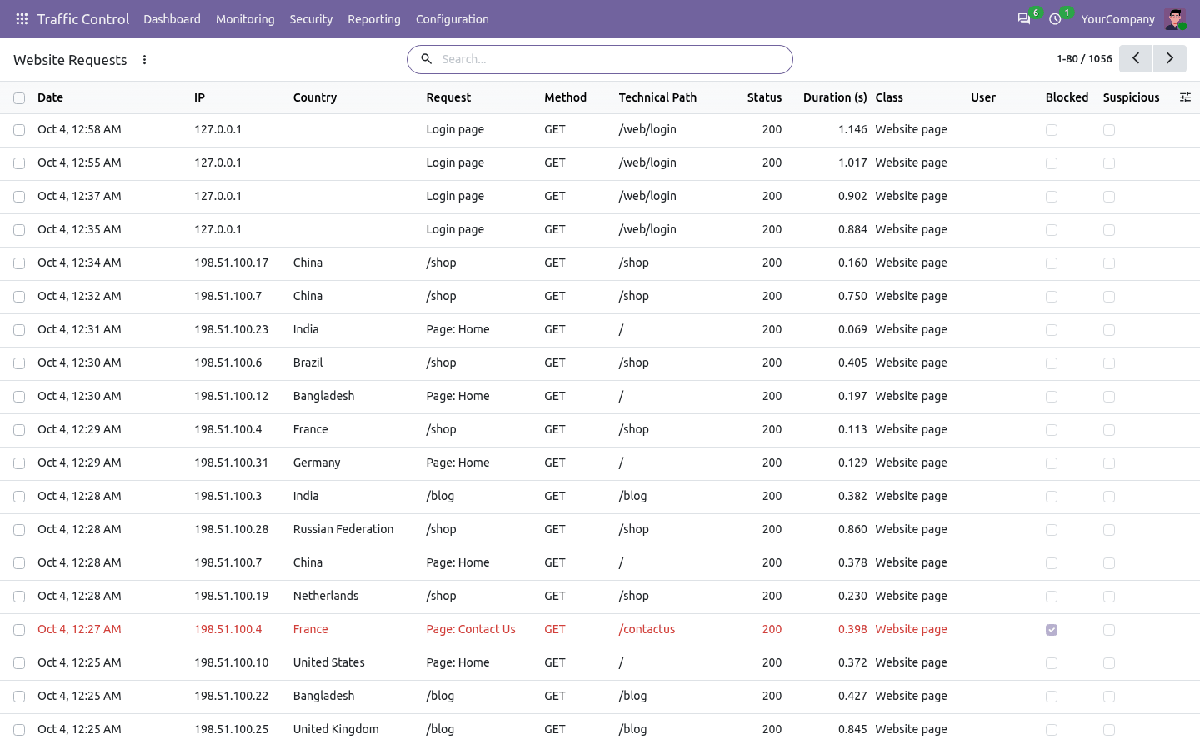
Task: Click the Page: Contact Us request cell
Action: pos(471,630)
